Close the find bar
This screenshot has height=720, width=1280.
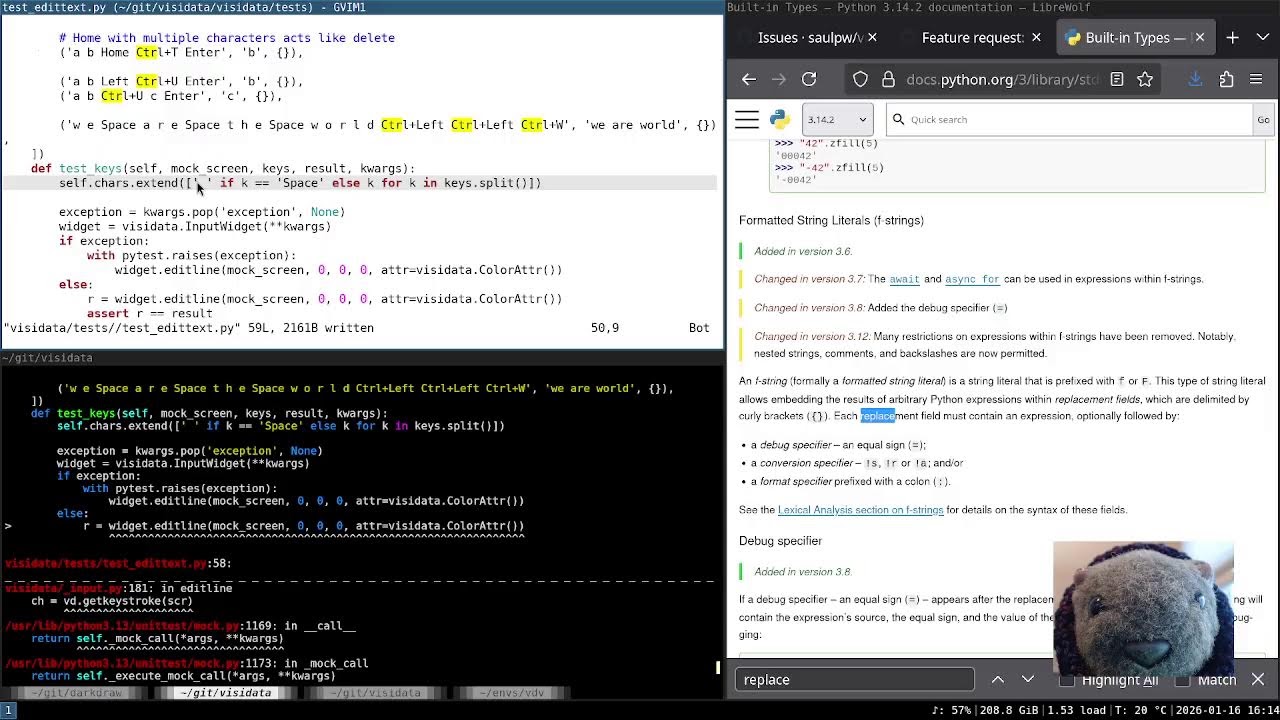point(1257,680)
